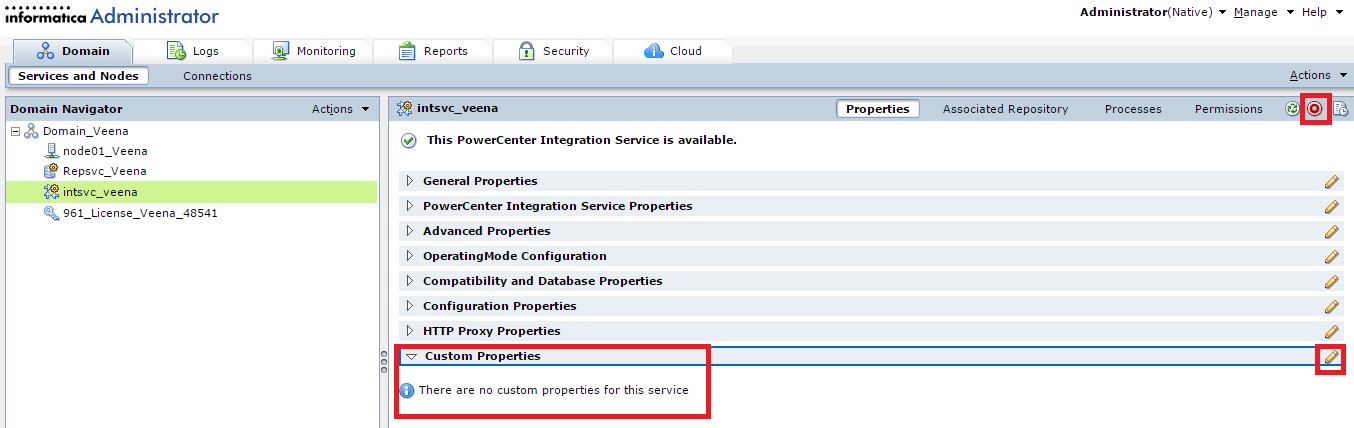Expand Compatibility and Database Properties section
The height and width of the screenshot is (428, 1354).
409,281
